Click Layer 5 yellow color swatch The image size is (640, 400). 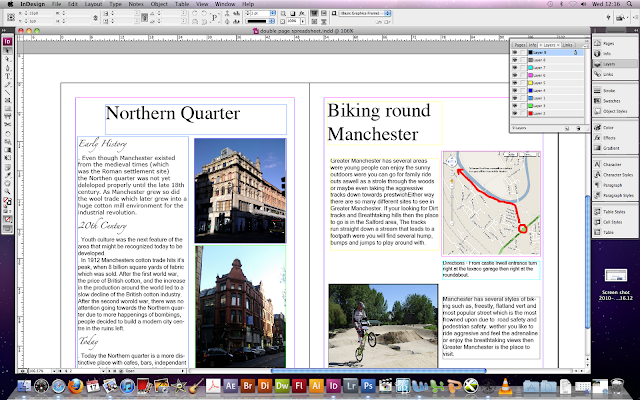coord(531,83)
